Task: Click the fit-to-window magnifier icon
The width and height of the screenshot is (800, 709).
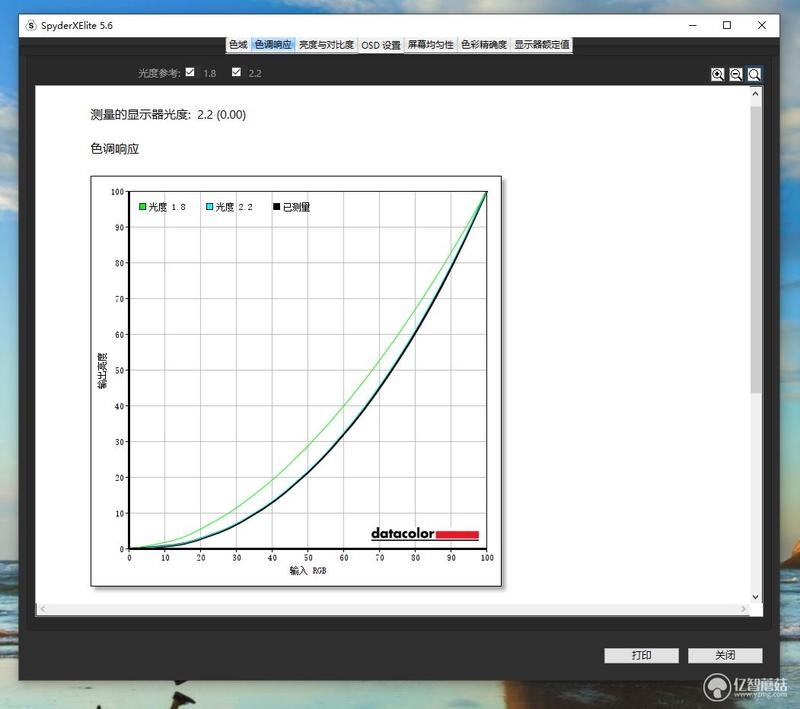Action: click(x=754, y=74)
